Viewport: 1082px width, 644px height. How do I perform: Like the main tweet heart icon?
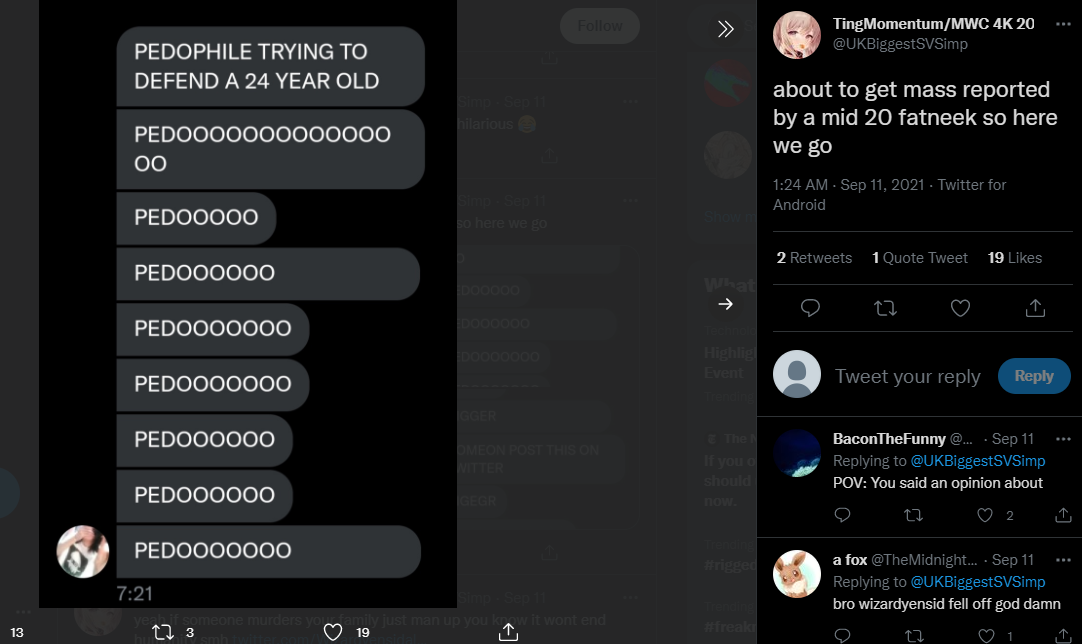961,308
